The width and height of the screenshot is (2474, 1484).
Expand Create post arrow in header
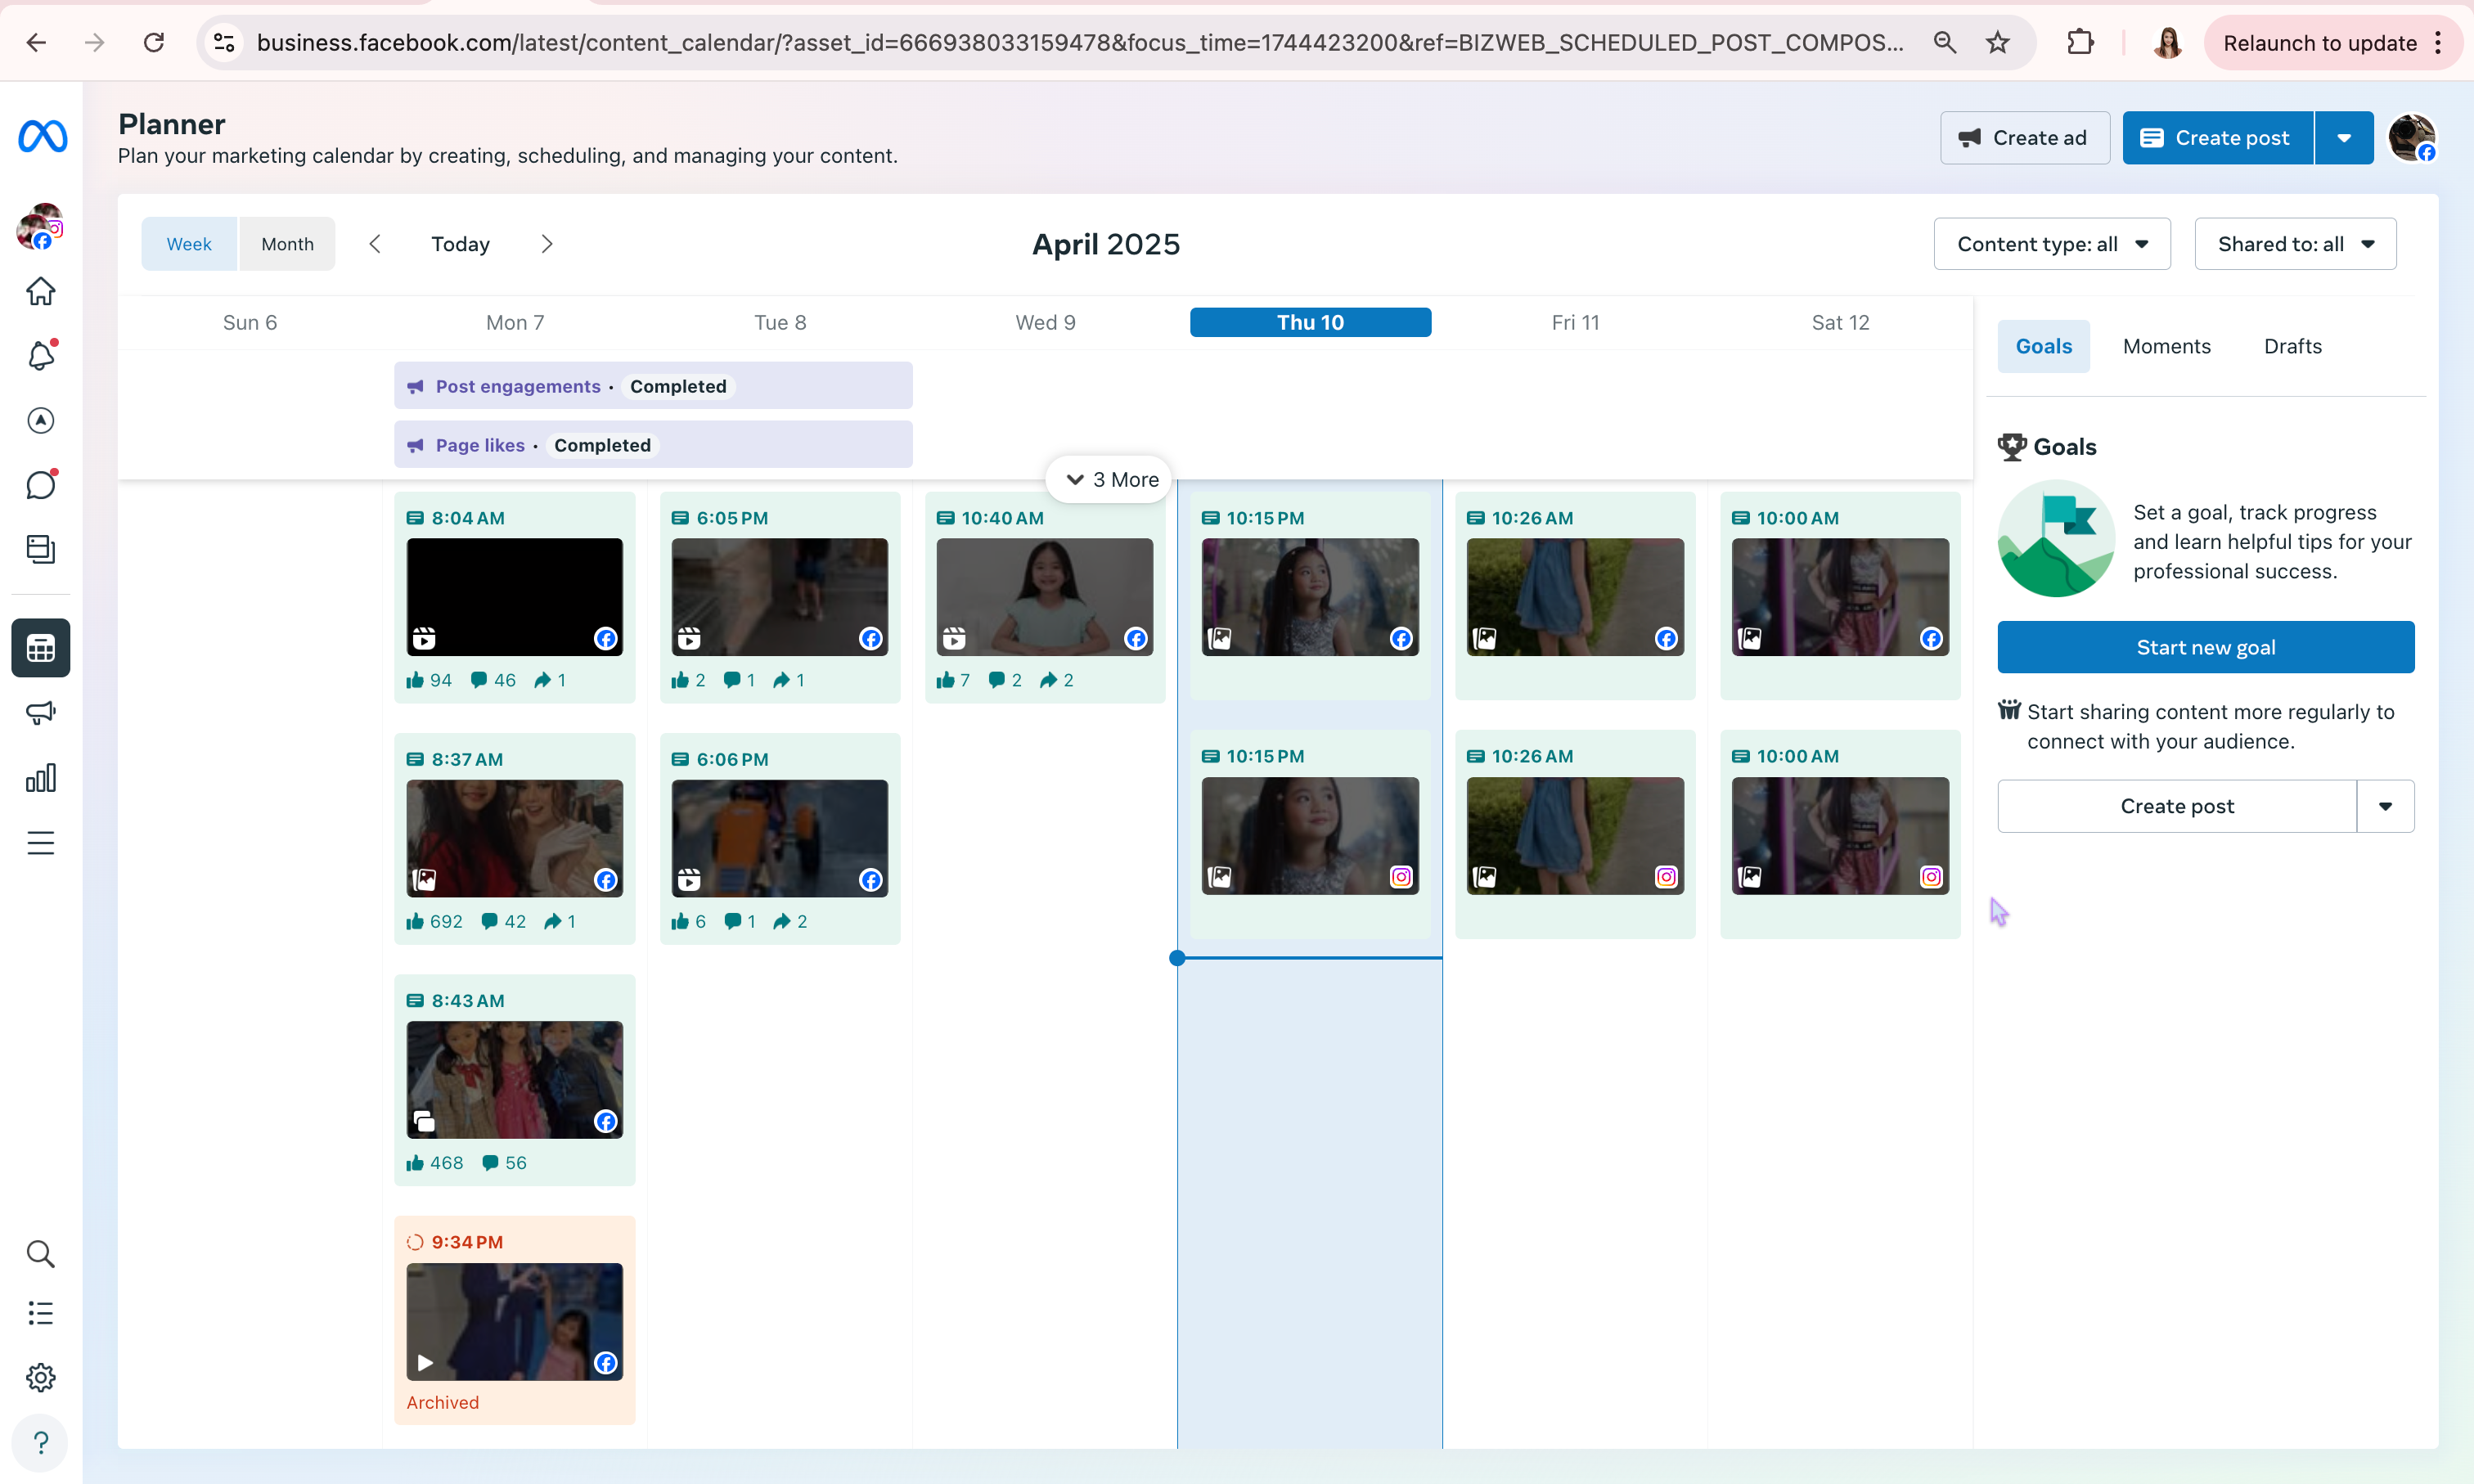coord(2344,138)
